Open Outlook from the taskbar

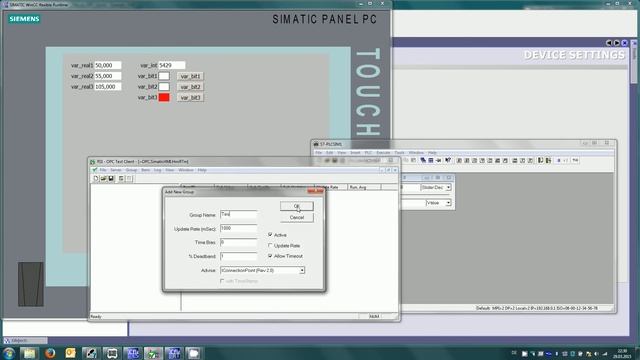point(71,353)
